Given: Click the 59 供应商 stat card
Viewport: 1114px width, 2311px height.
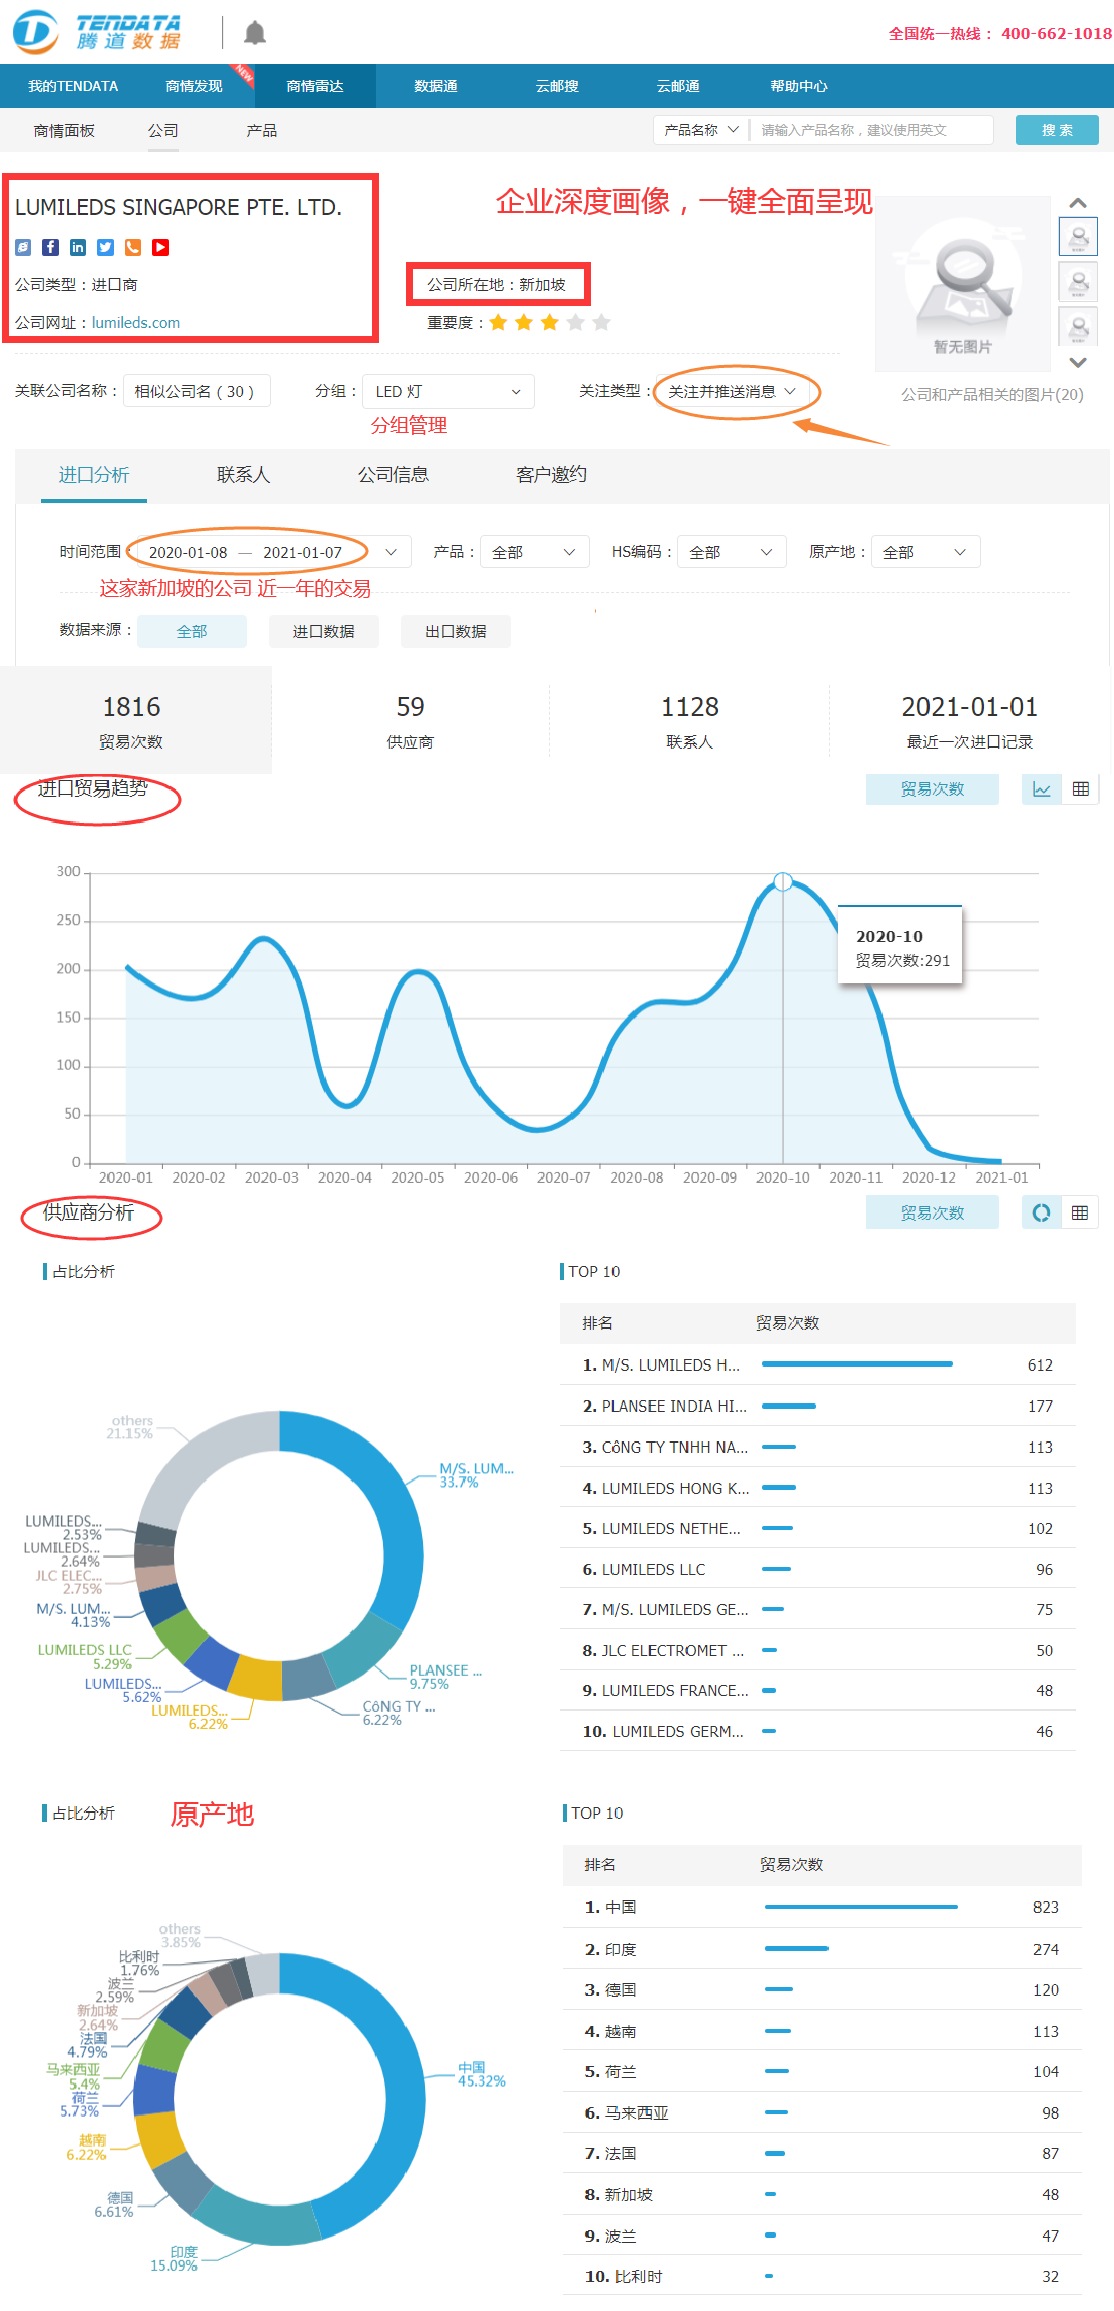Looking at the screenshot, I should point(410,720).
